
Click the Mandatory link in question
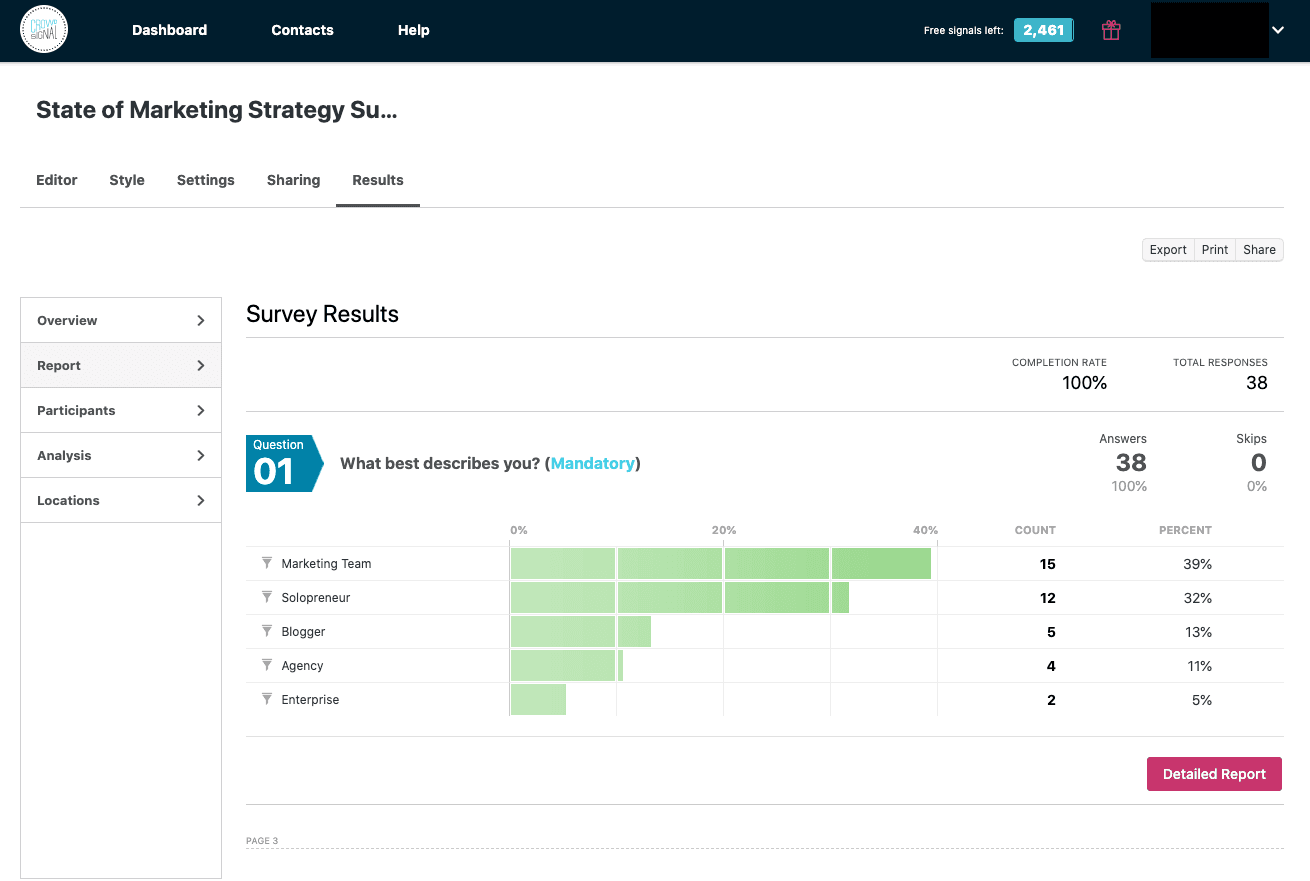click(592, 463)
